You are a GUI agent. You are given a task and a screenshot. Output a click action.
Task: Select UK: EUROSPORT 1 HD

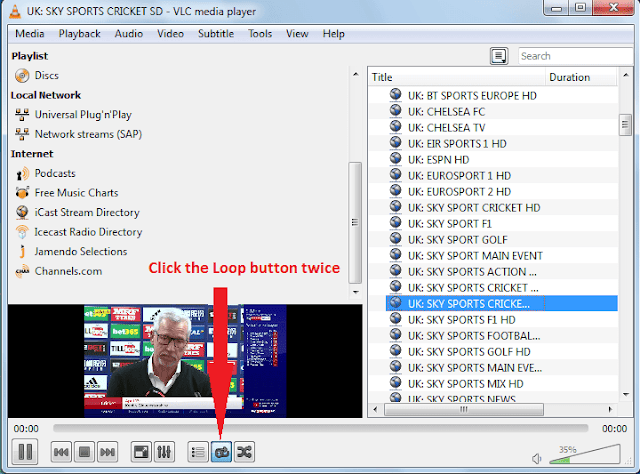point(459,176)
